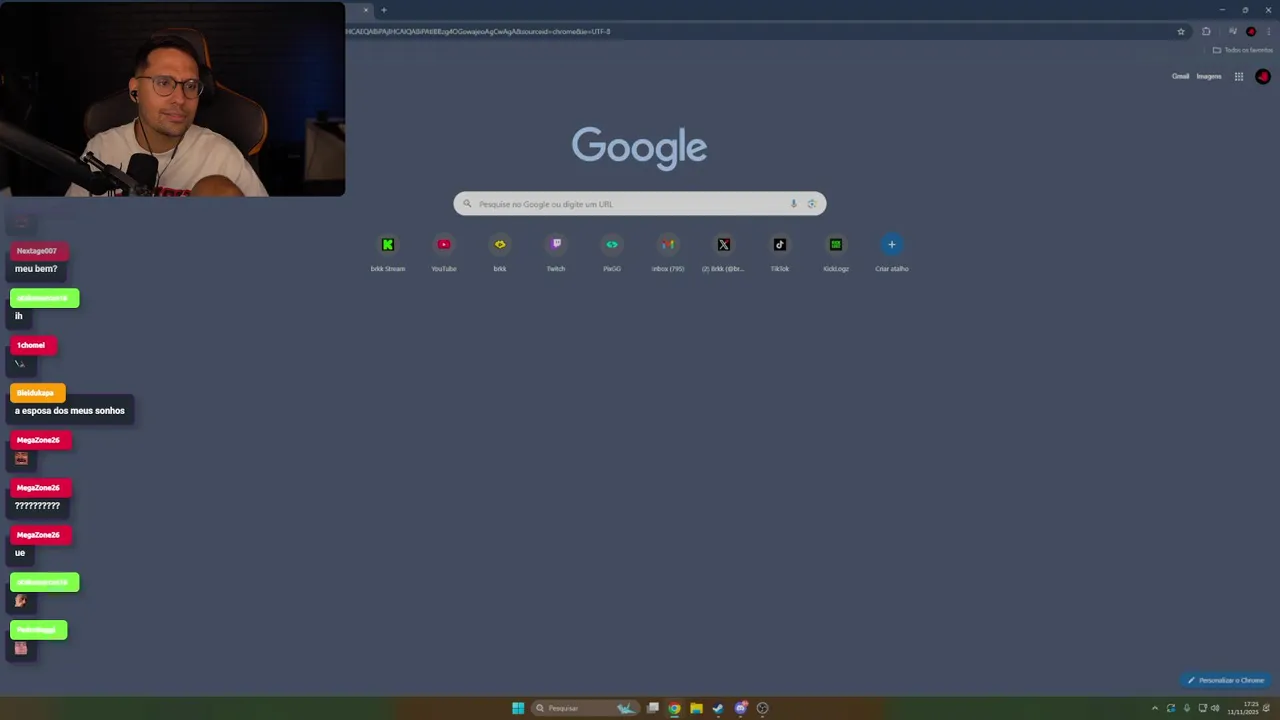Click the Google logo

(640, 148)
